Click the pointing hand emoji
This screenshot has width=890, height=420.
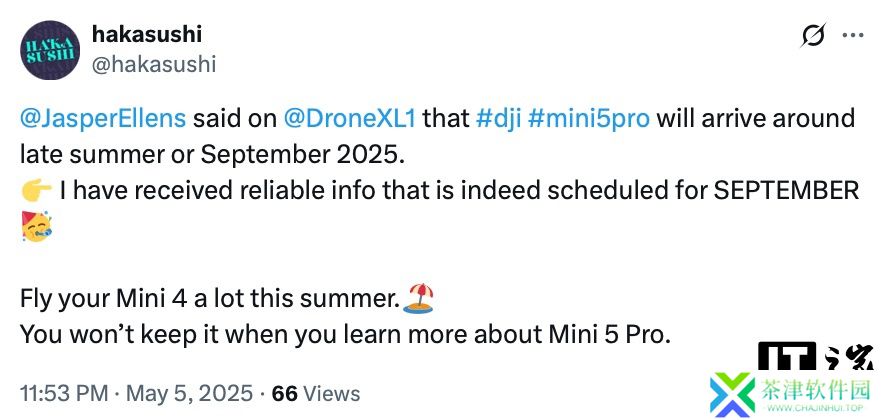coord(36,191)
